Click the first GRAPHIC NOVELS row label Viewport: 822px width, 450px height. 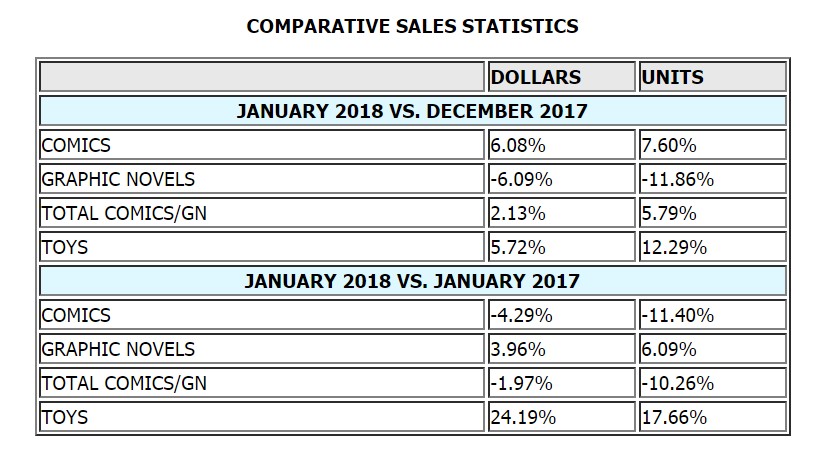click(x=118, y=179)
